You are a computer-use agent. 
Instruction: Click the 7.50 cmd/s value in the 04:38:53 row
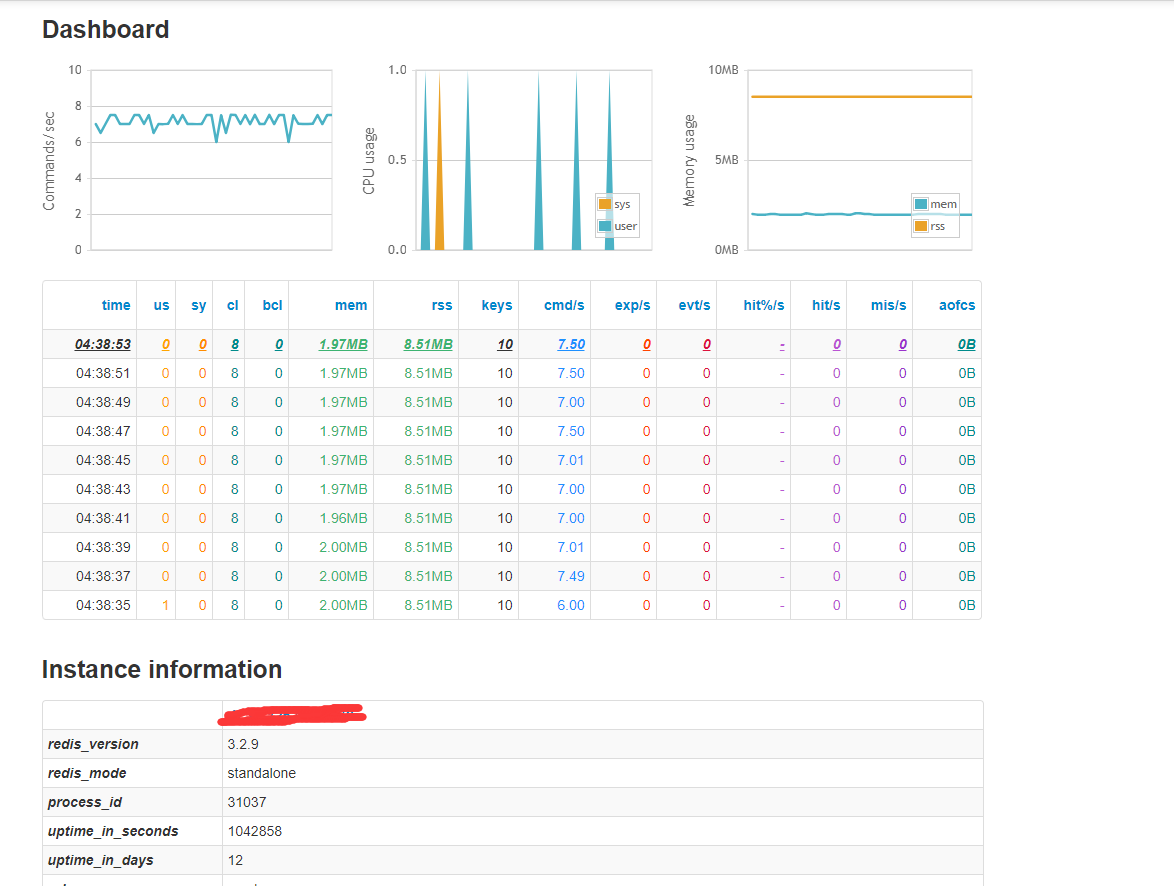[x=571, y=345]
